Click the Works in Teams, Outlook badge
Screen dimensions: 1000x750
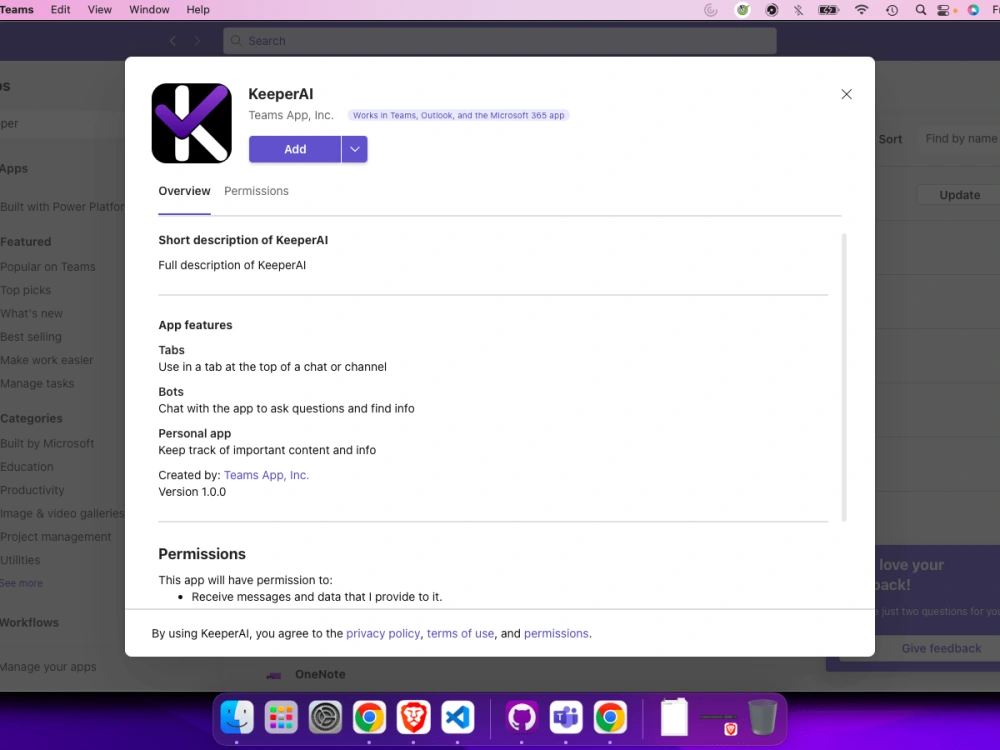tap(459, 115)
